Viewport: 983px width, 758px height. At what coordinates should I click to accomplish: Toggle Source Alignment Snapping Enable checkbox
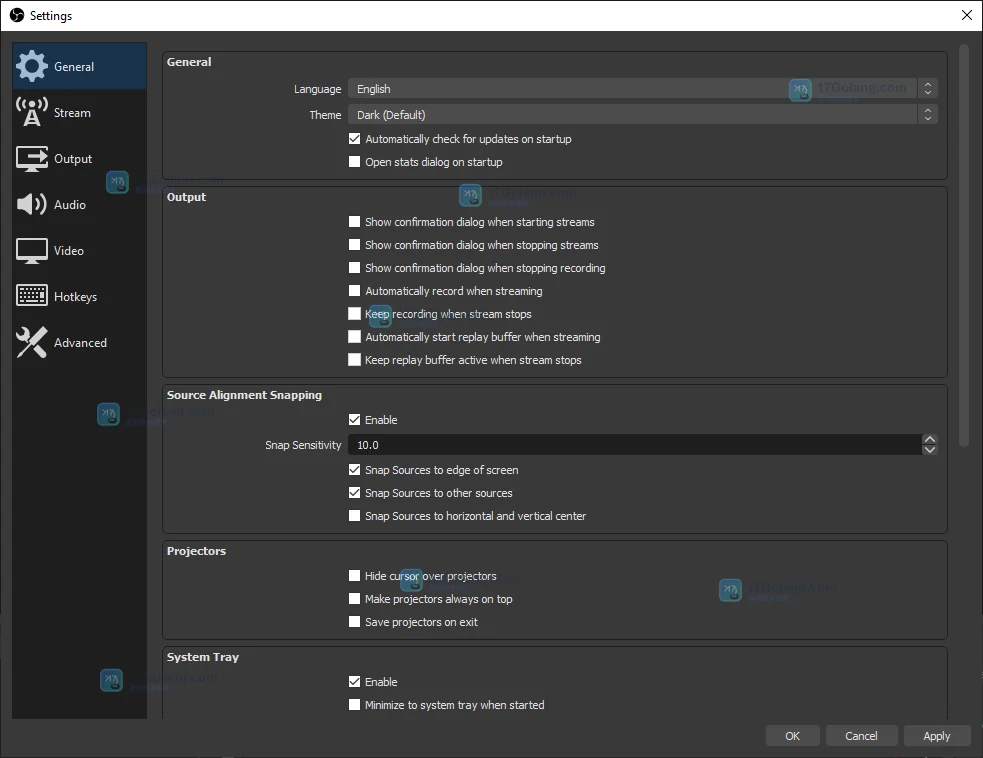pos(354,419)
